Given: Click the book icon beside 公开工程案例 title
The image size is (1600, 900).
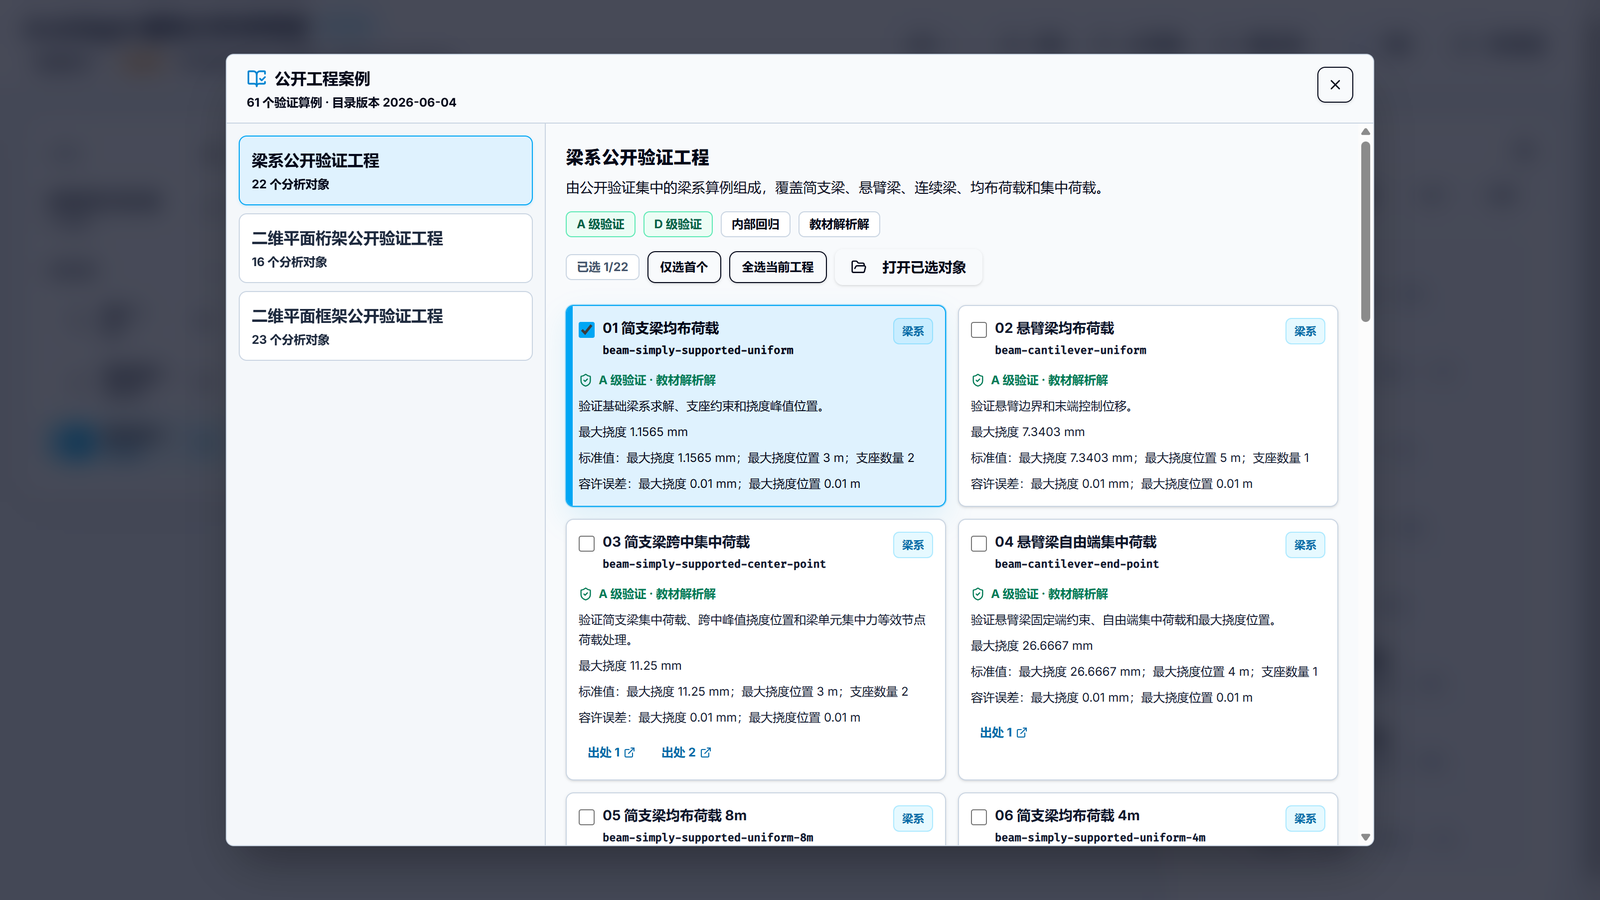Looking at the screenshot, I should click(x=257, y=78).
